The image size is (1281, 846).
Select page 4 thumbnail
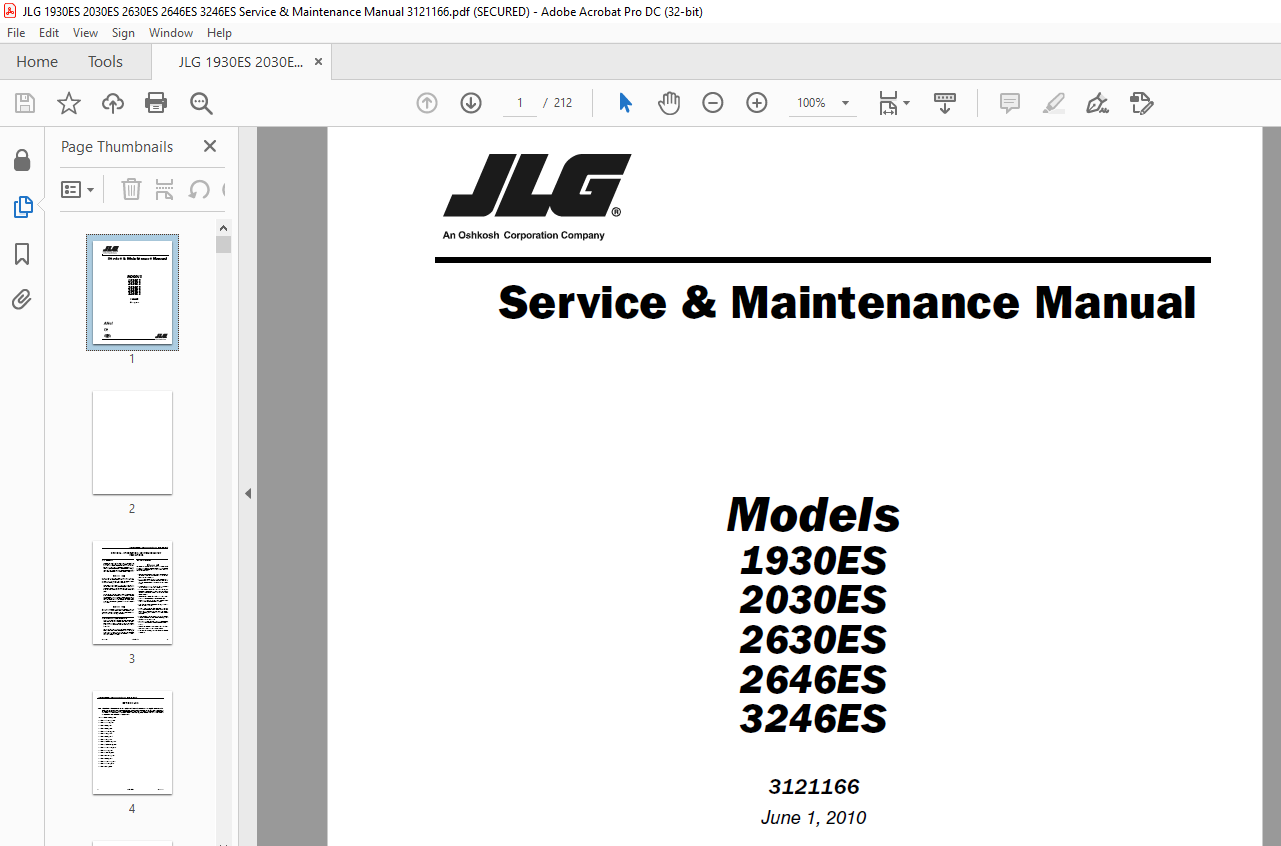(x=132, y=742)
